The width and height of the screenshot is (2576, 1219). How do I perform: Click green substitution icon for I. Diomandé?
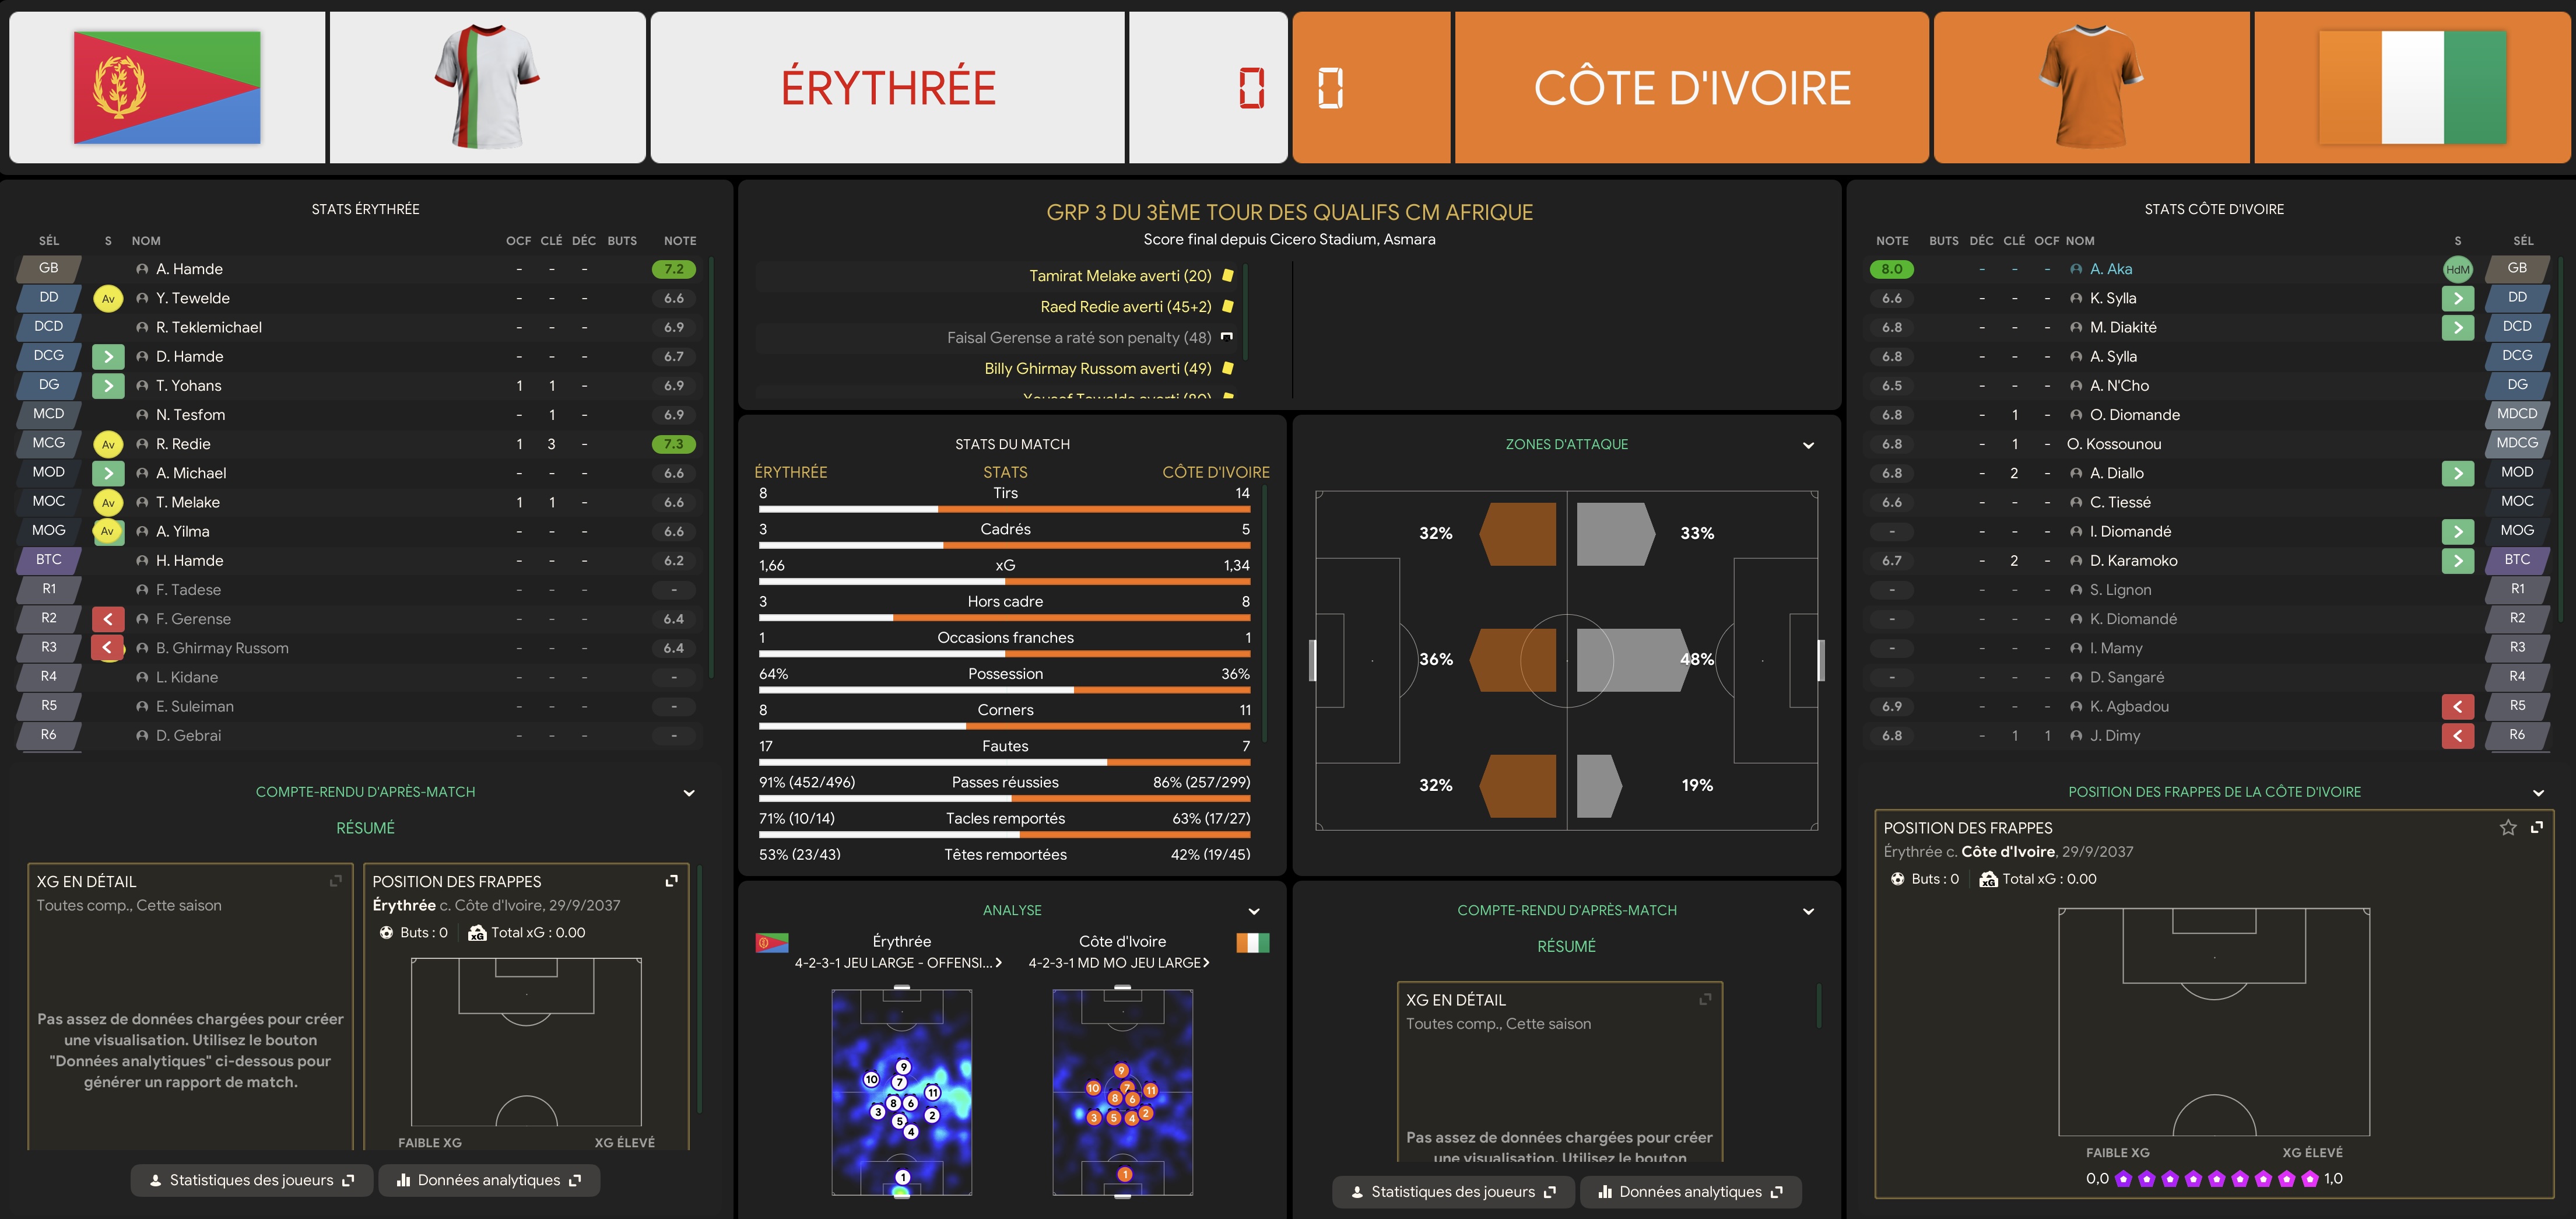coord(2457,531)
